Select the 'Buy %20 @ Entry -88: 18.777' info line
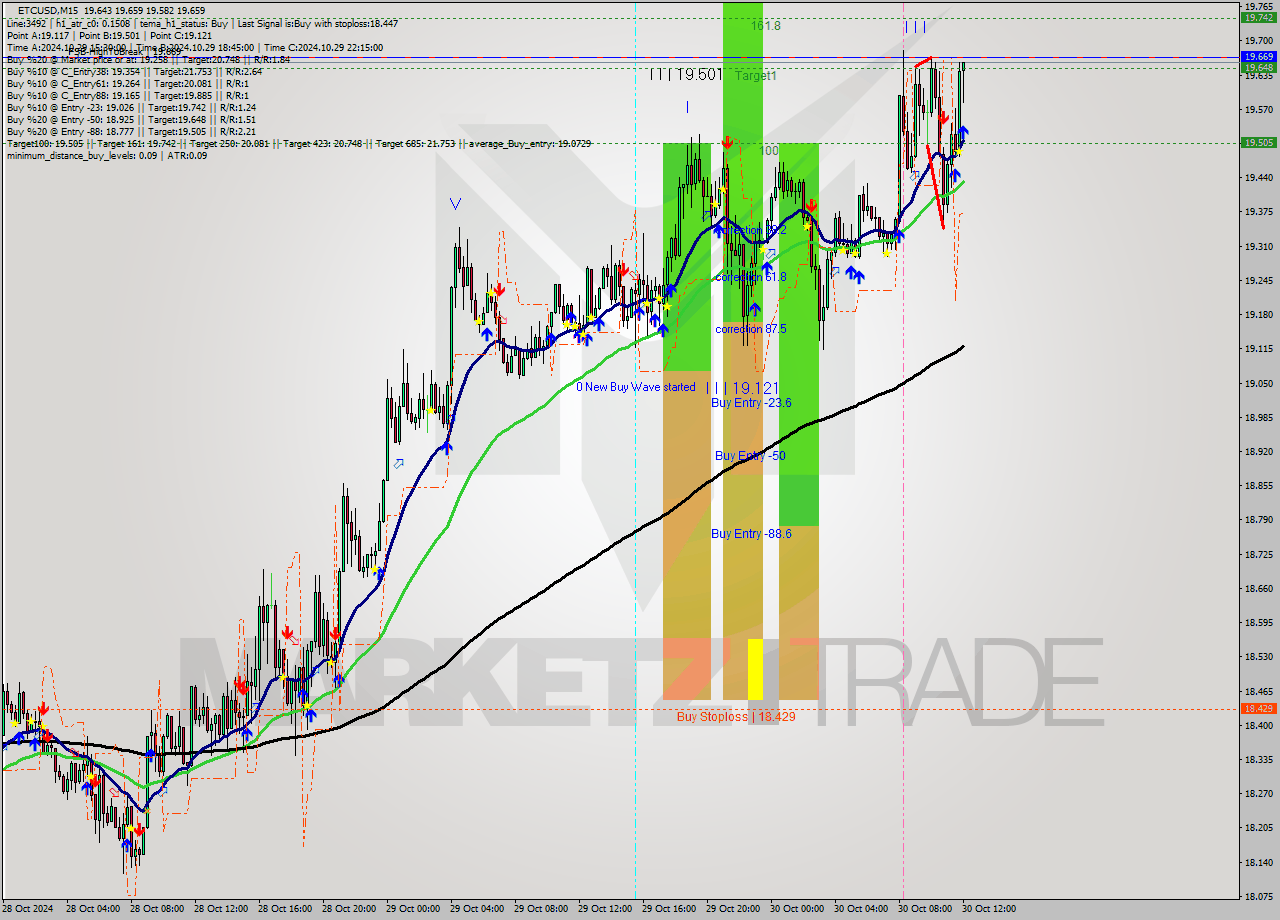 (131, 132)
